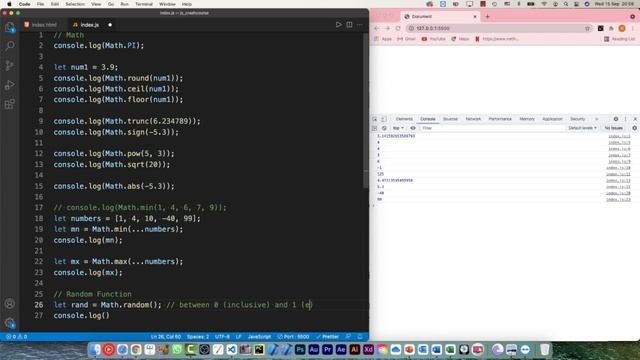The width and height of the screenshot is (640, 360).
Task: Open a new tab in Chrome
Action: [x=487, y=17]
